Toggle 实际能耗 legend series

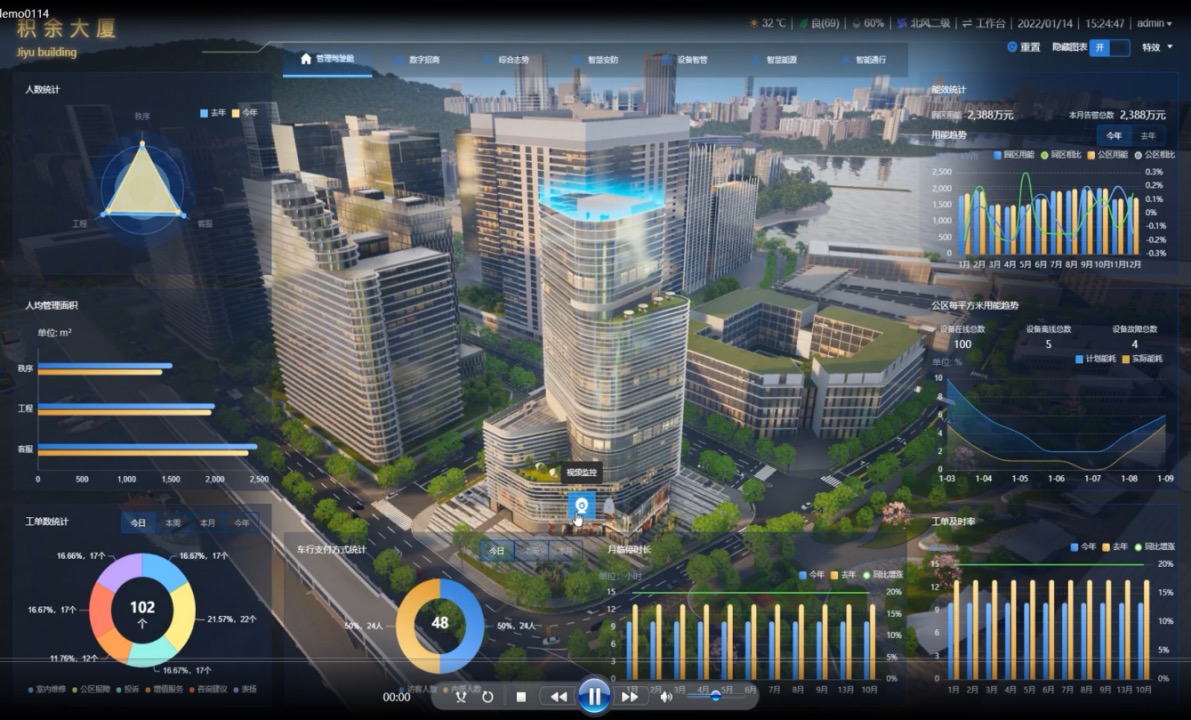point(1142,358)
